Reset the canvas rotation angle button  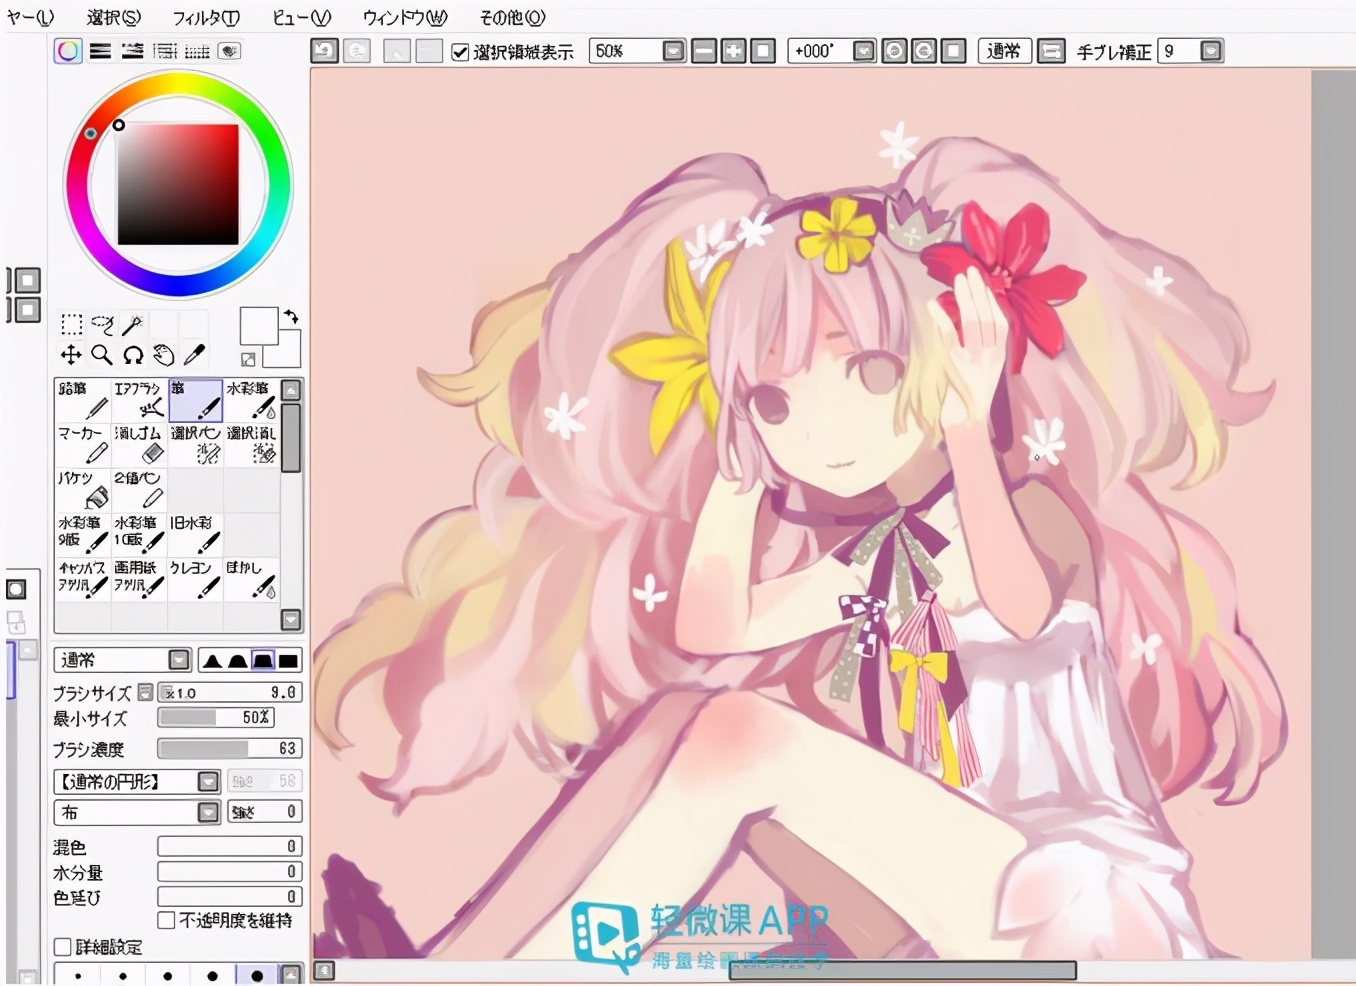click(954, 51)
